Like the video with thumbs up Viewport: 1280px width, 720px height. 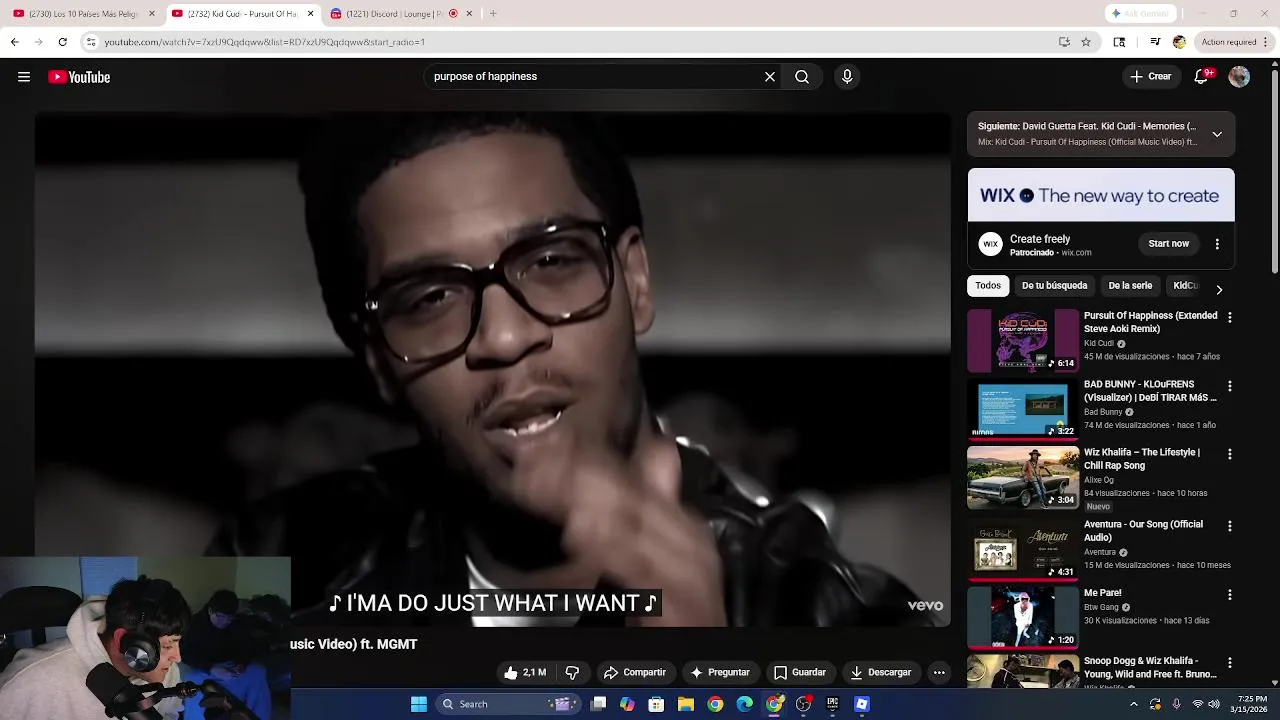pyautogui.click(x=526, y=673)
